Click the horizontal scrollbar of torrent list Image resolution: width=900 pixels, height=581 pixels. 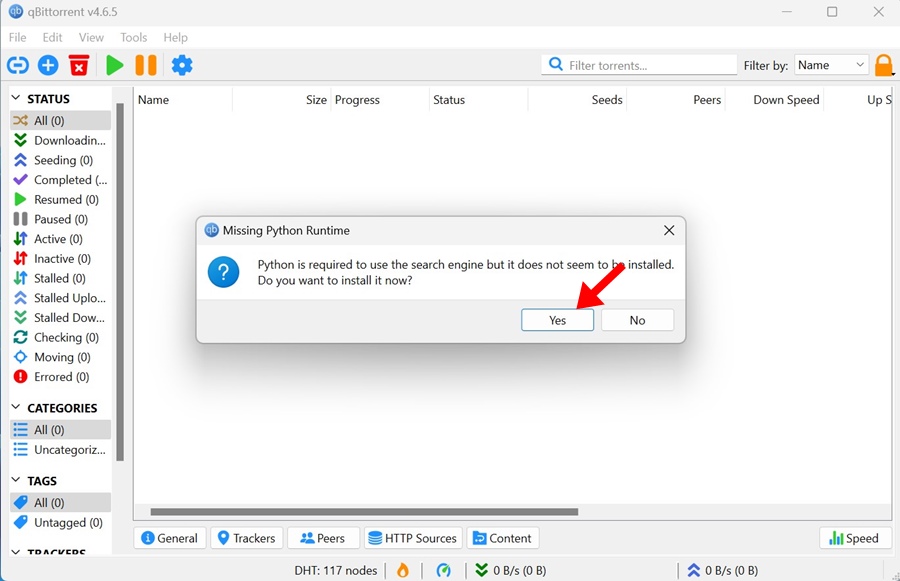pos(364,512)
